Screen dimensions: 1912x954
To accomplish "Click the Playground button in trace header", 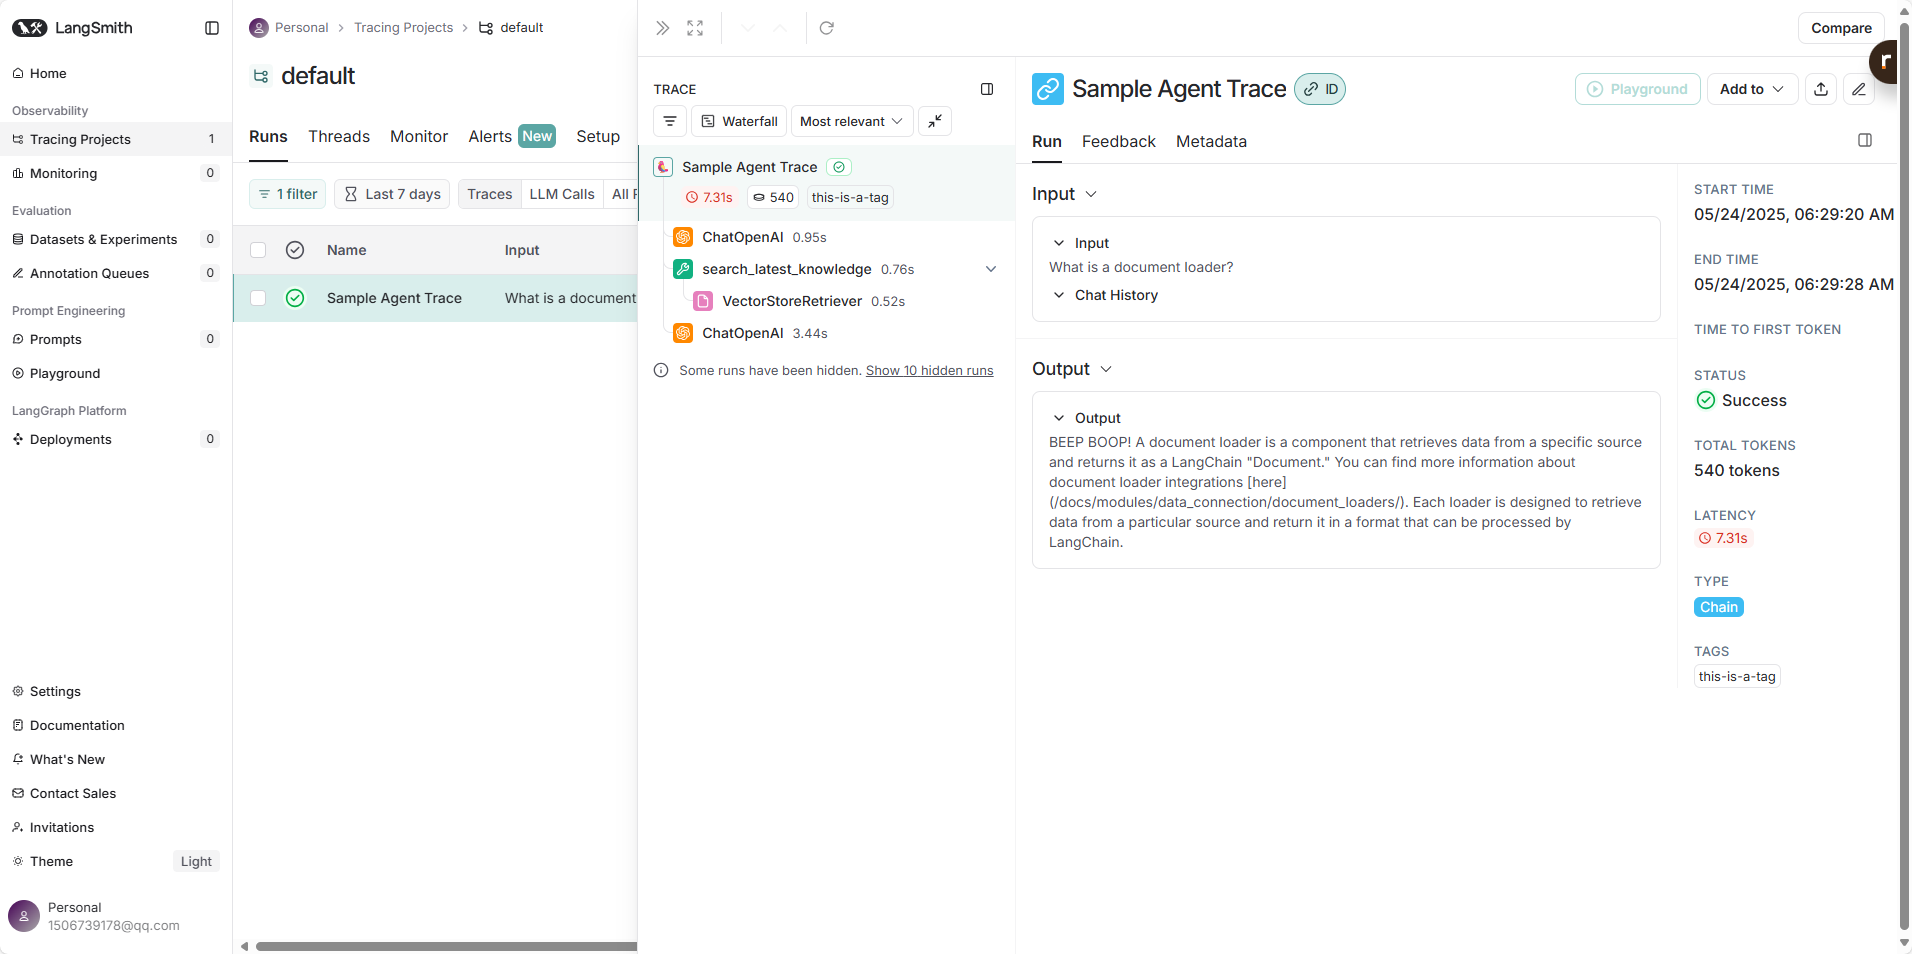I will [1637, 89].
